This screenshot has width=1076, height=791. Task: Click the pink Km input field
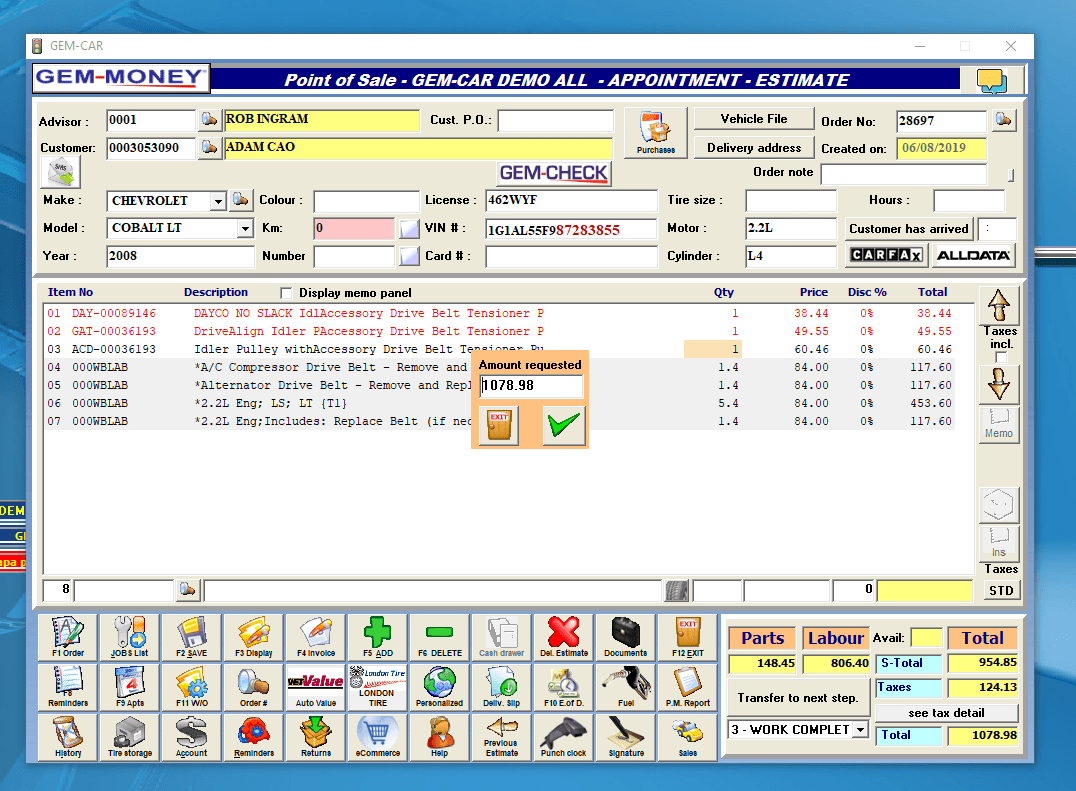(354, 228)
